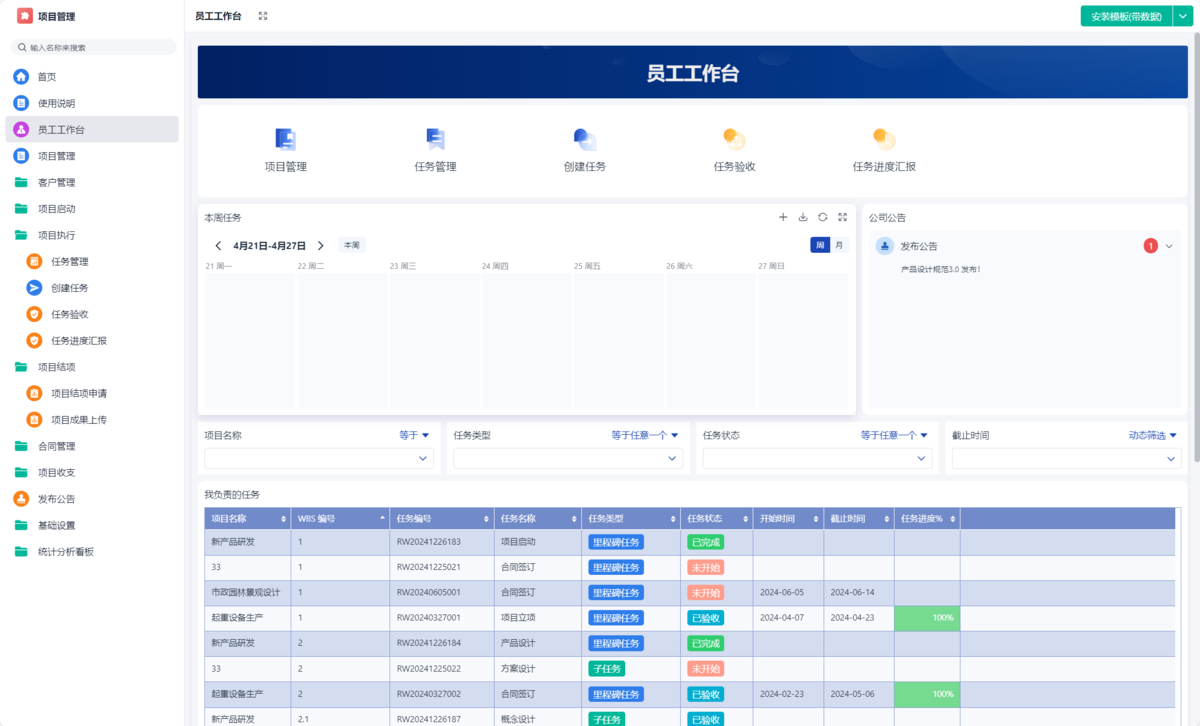Viewport: 1200px width, 726px height.
Task: Open the 项目名称 filter dropdown
Action: pyautogui.click(x=318, y=458)
